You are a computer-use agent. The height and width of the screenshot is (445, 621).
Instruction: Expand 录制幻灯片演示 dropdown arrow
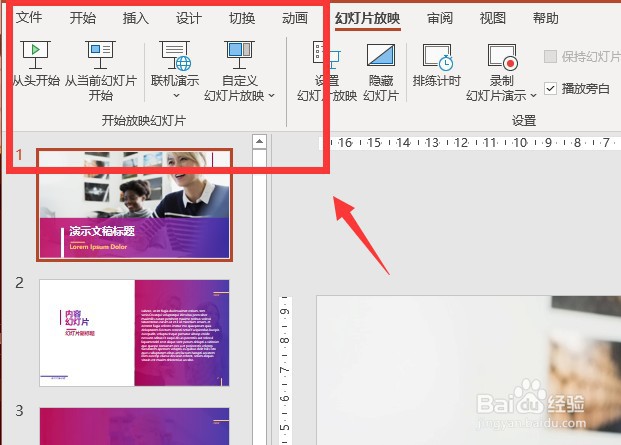pyautogui.click(x=533, y=95)
